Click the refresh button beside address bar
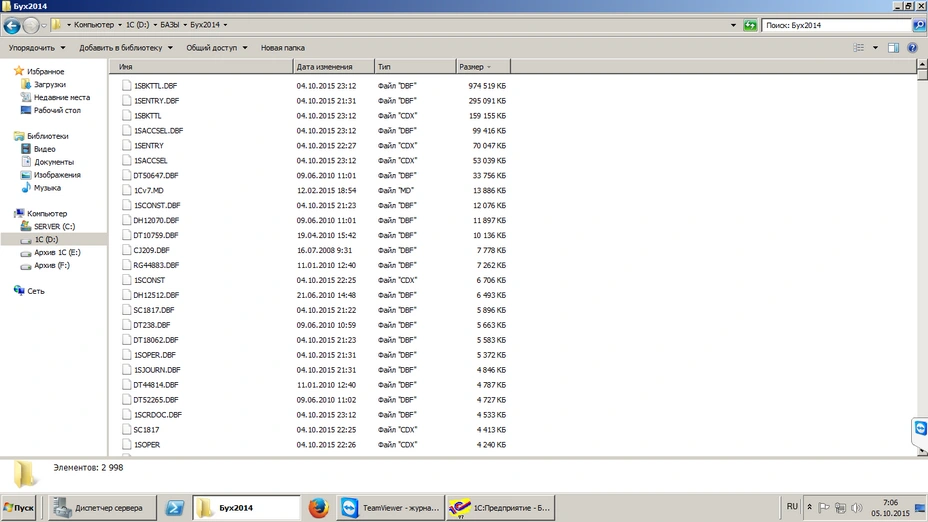 pyautogui.click(x=750, y=25)
